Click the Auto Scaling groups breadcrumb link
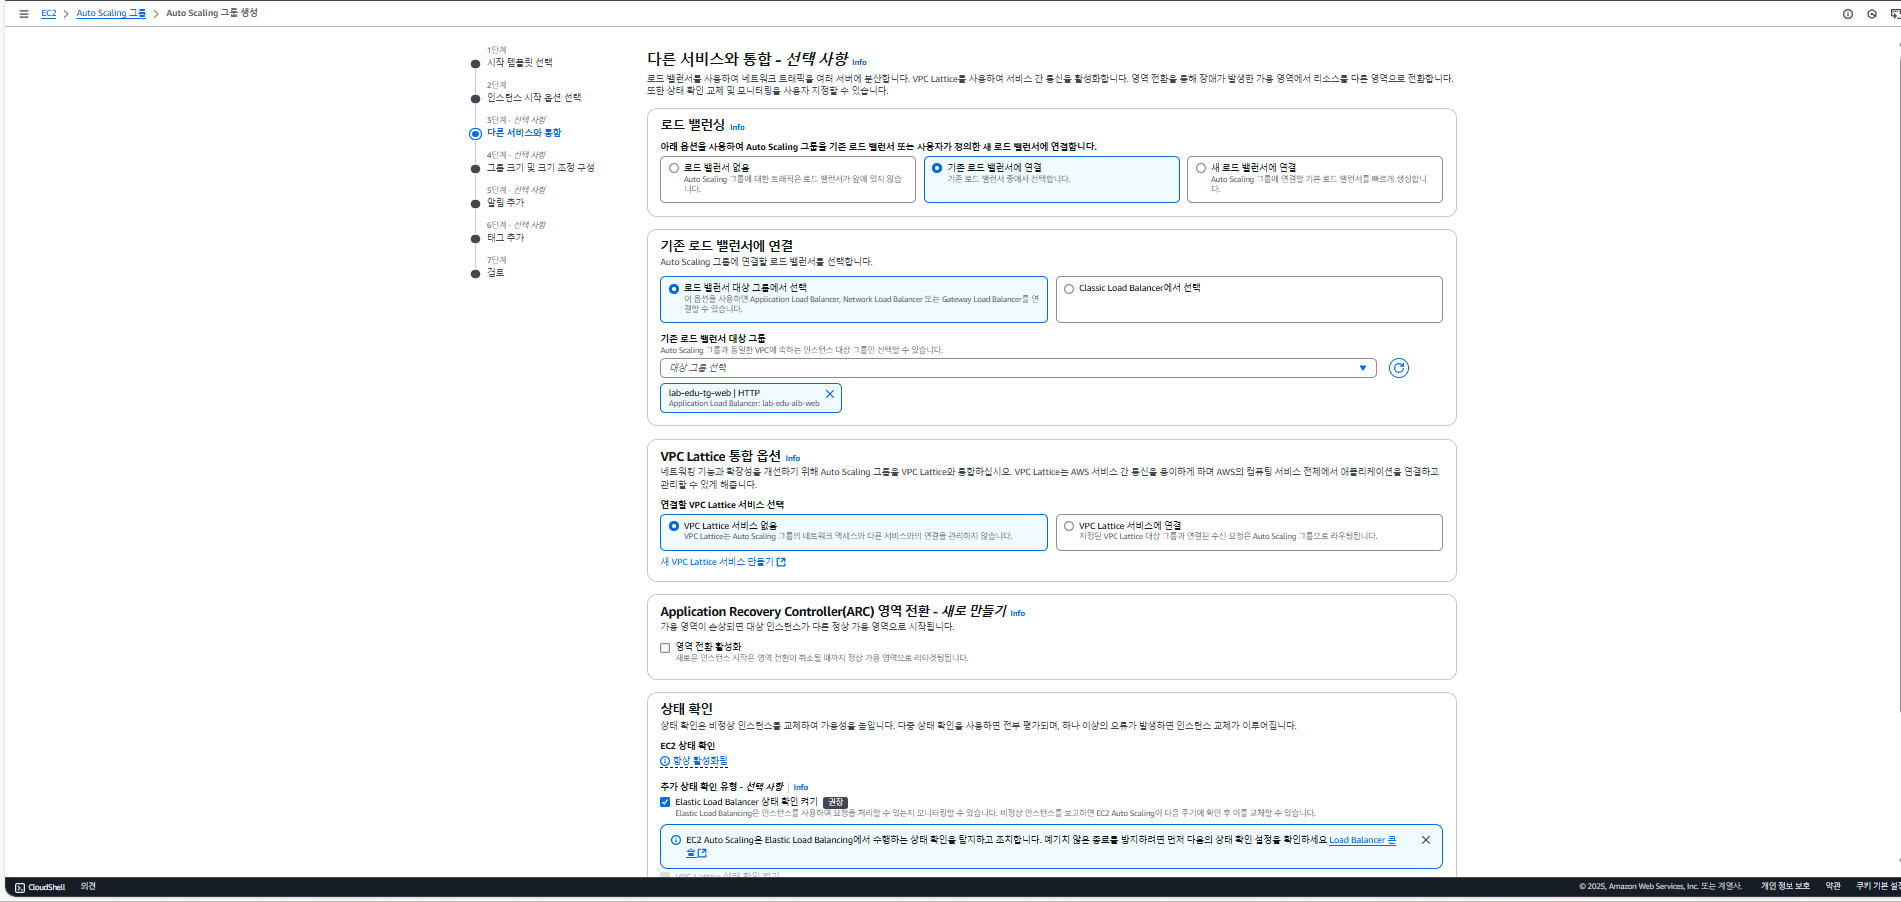 coord(111,13)
